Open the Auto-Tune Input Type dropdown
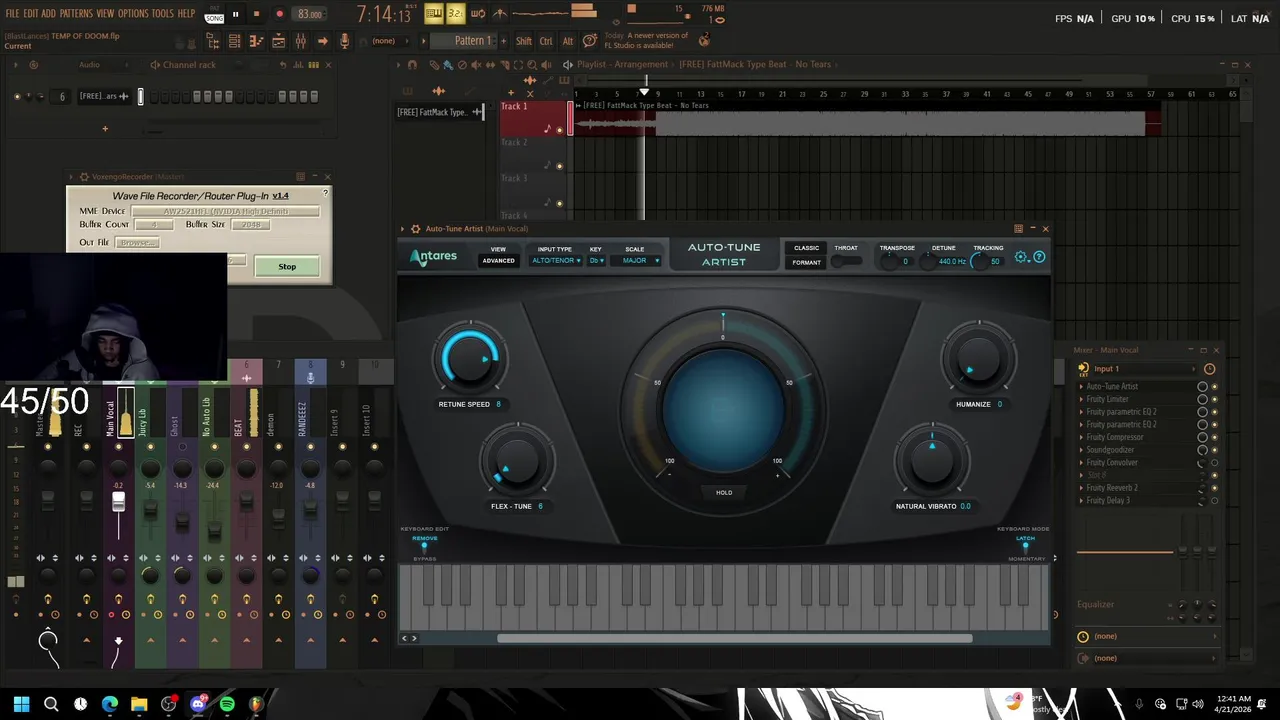 pyautogui.click(x=555, y=261)
